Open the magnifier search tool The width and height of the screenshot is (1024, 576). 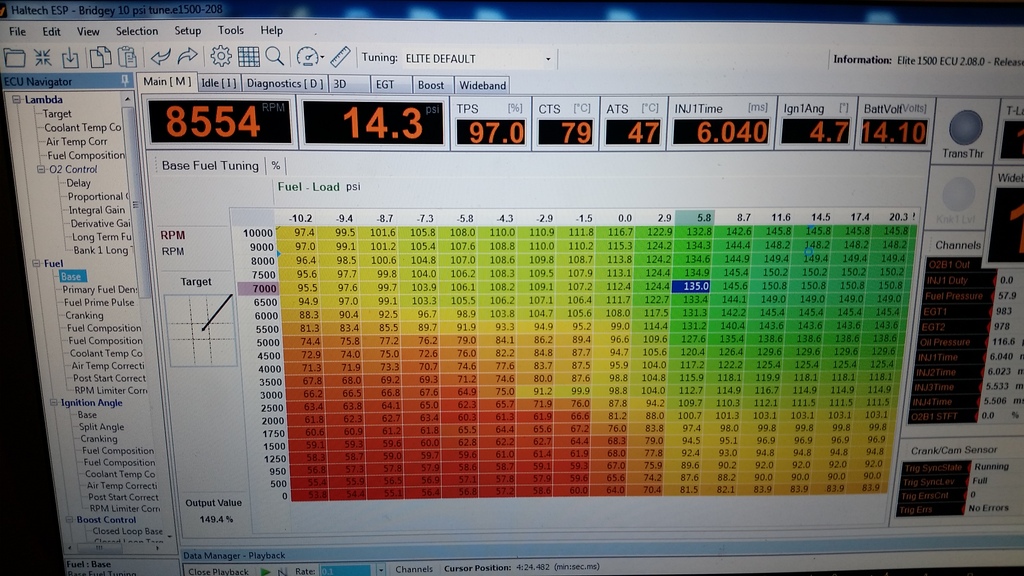(274, 57)
